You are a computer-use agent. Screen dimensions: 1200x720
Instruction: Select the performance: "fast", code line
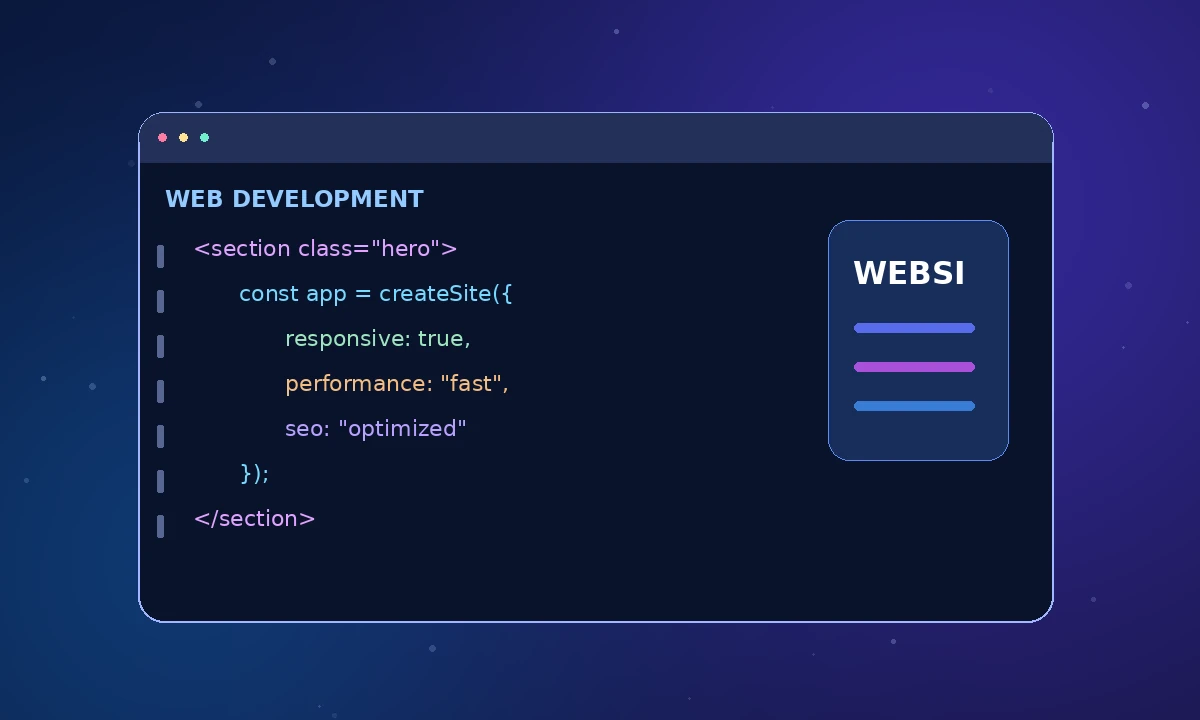pos(397,384)
